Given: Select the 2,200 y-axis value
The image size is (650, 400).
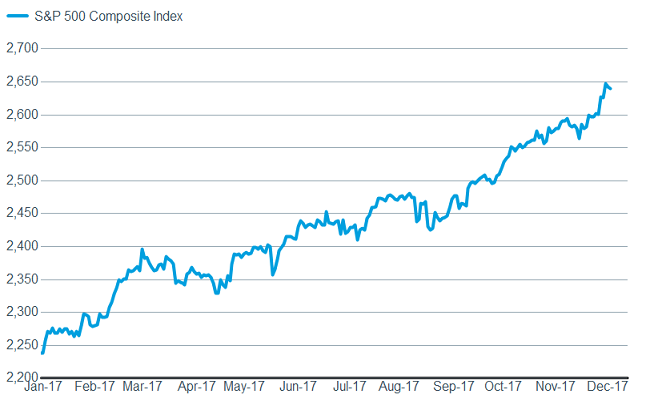Looking at the screenshot, I should pyautogui.click(x=20, y=377).
